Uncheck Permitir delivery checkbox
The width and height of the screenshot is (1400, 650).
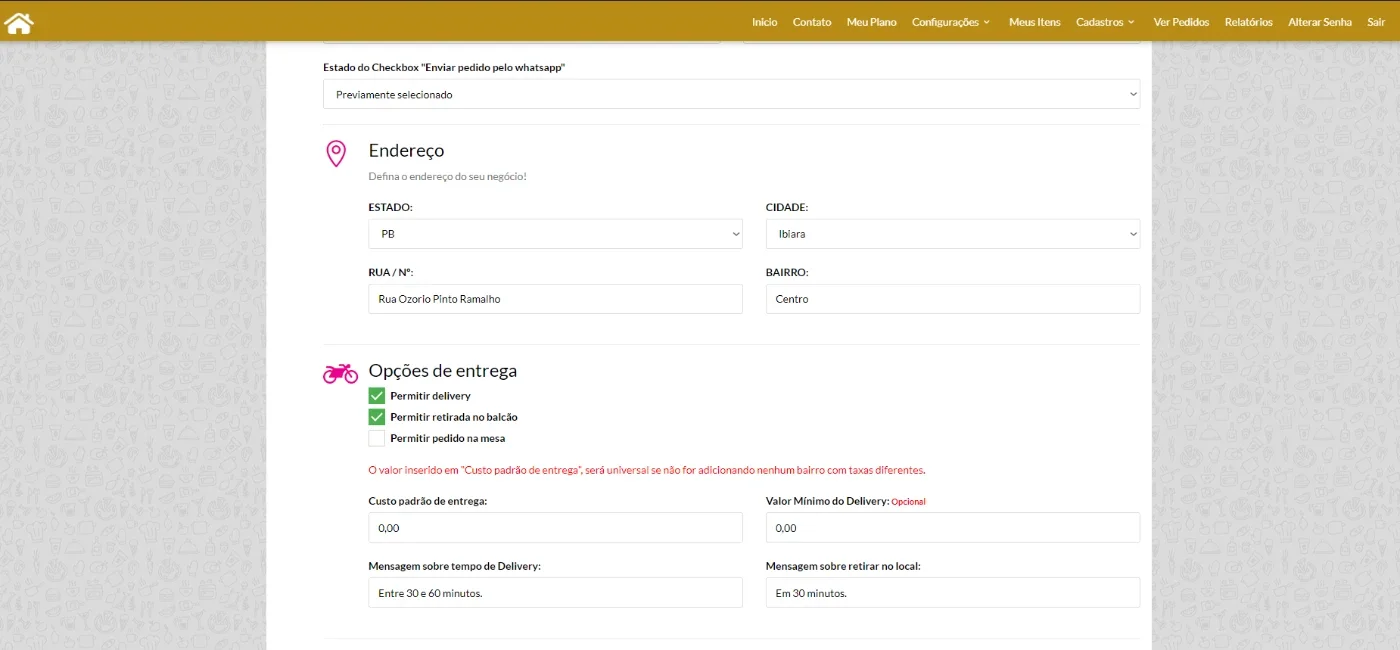click(377, 396)
